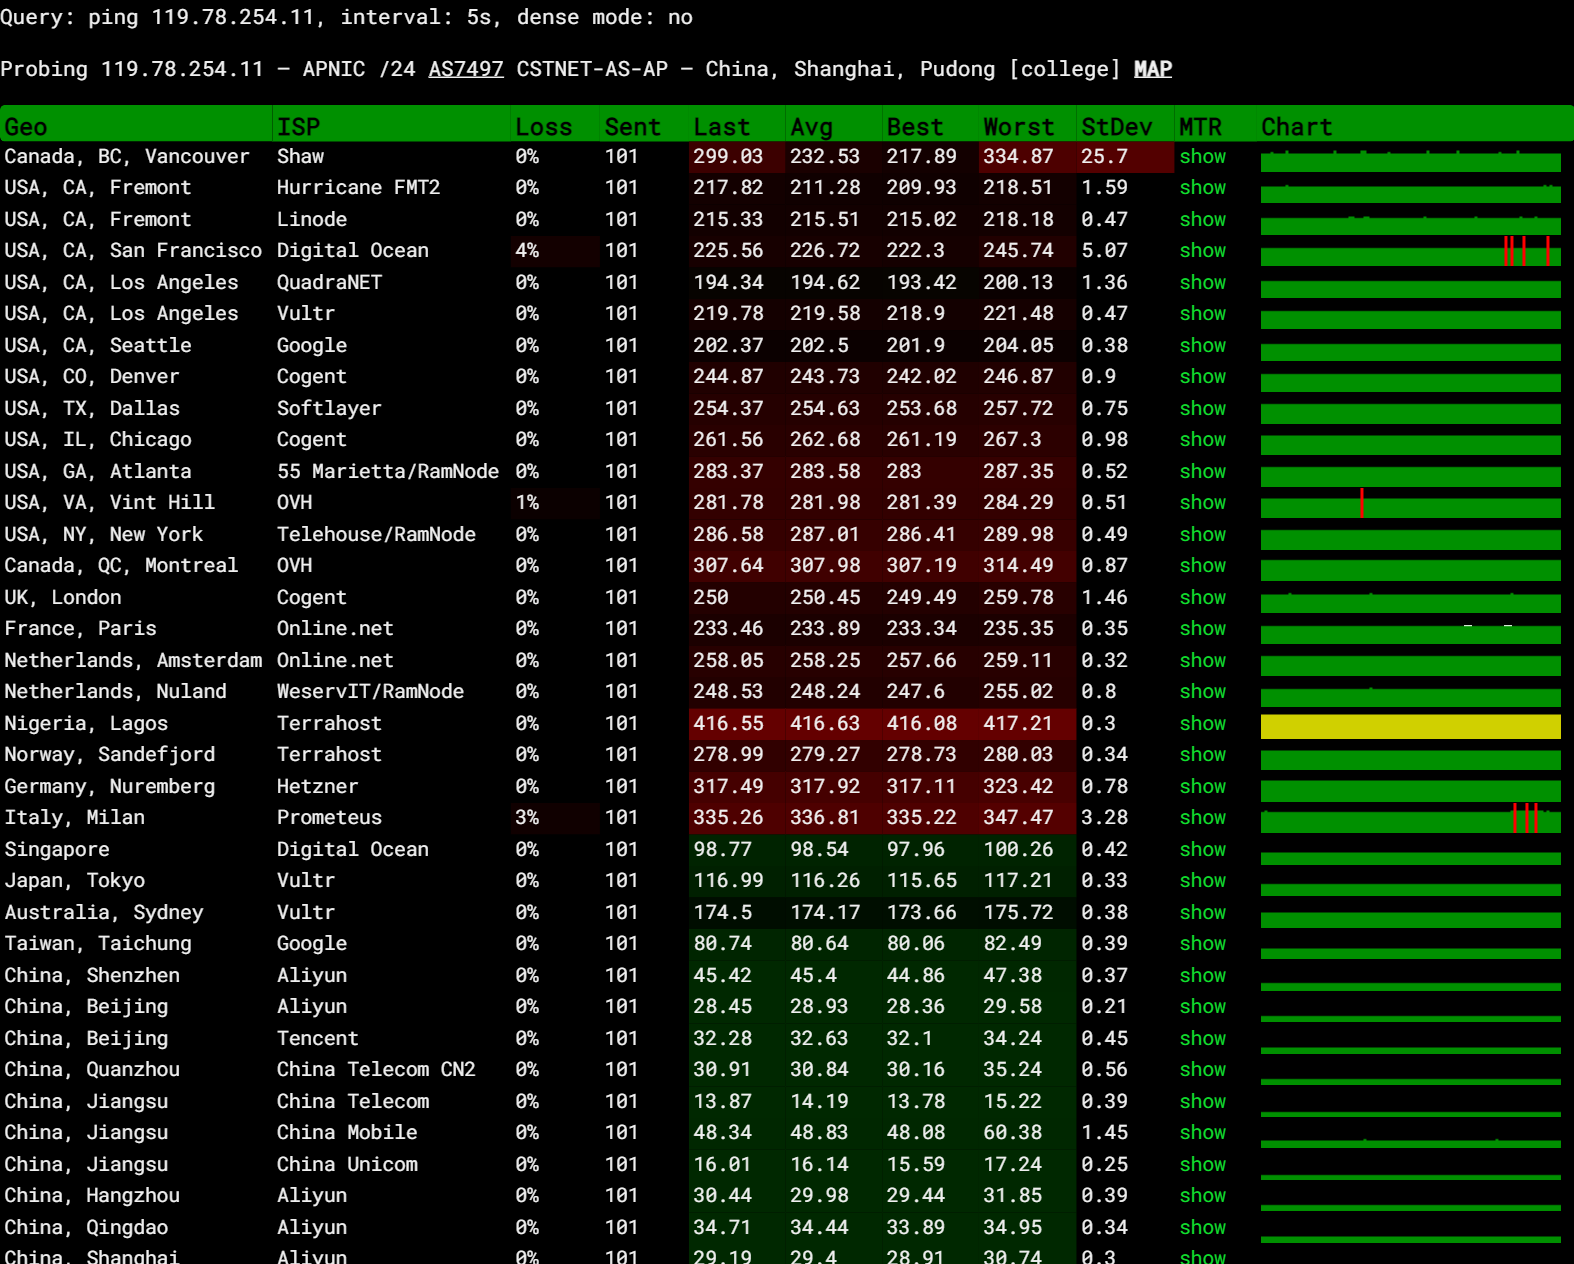Show MTR for Nigeria Lagos Terrahost

click(x=1202, y=724)
